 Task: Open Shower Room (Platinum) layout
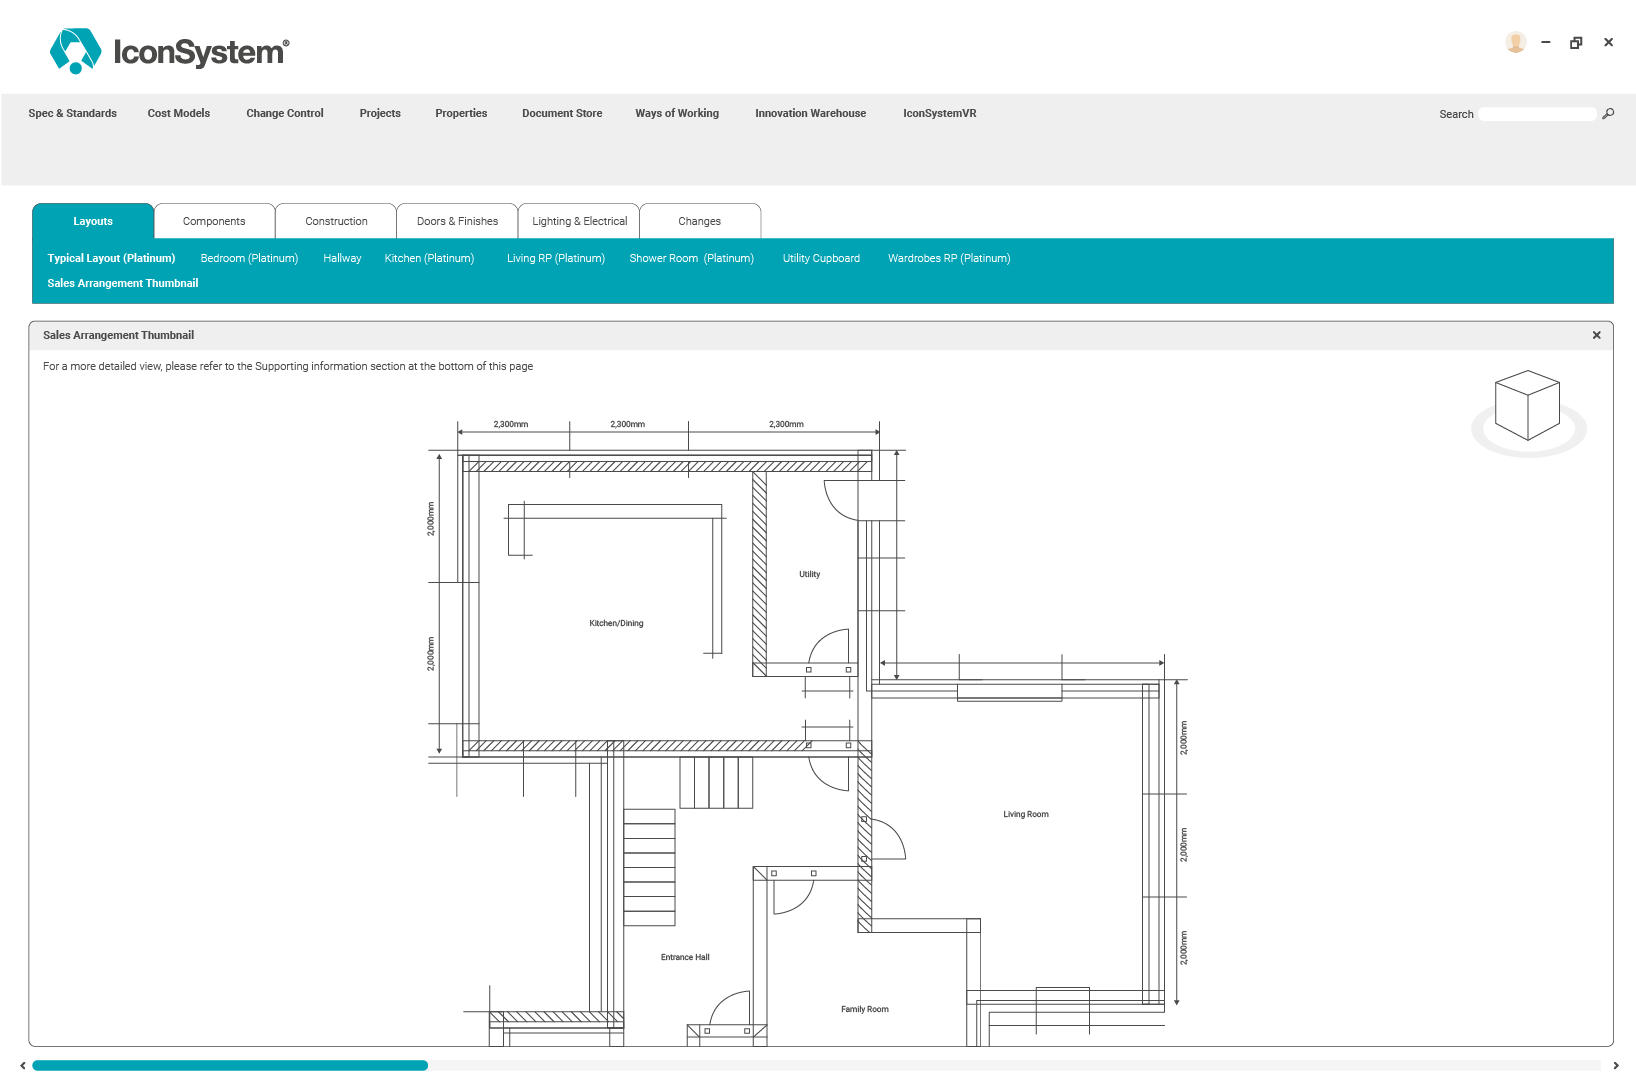(691, 258)
